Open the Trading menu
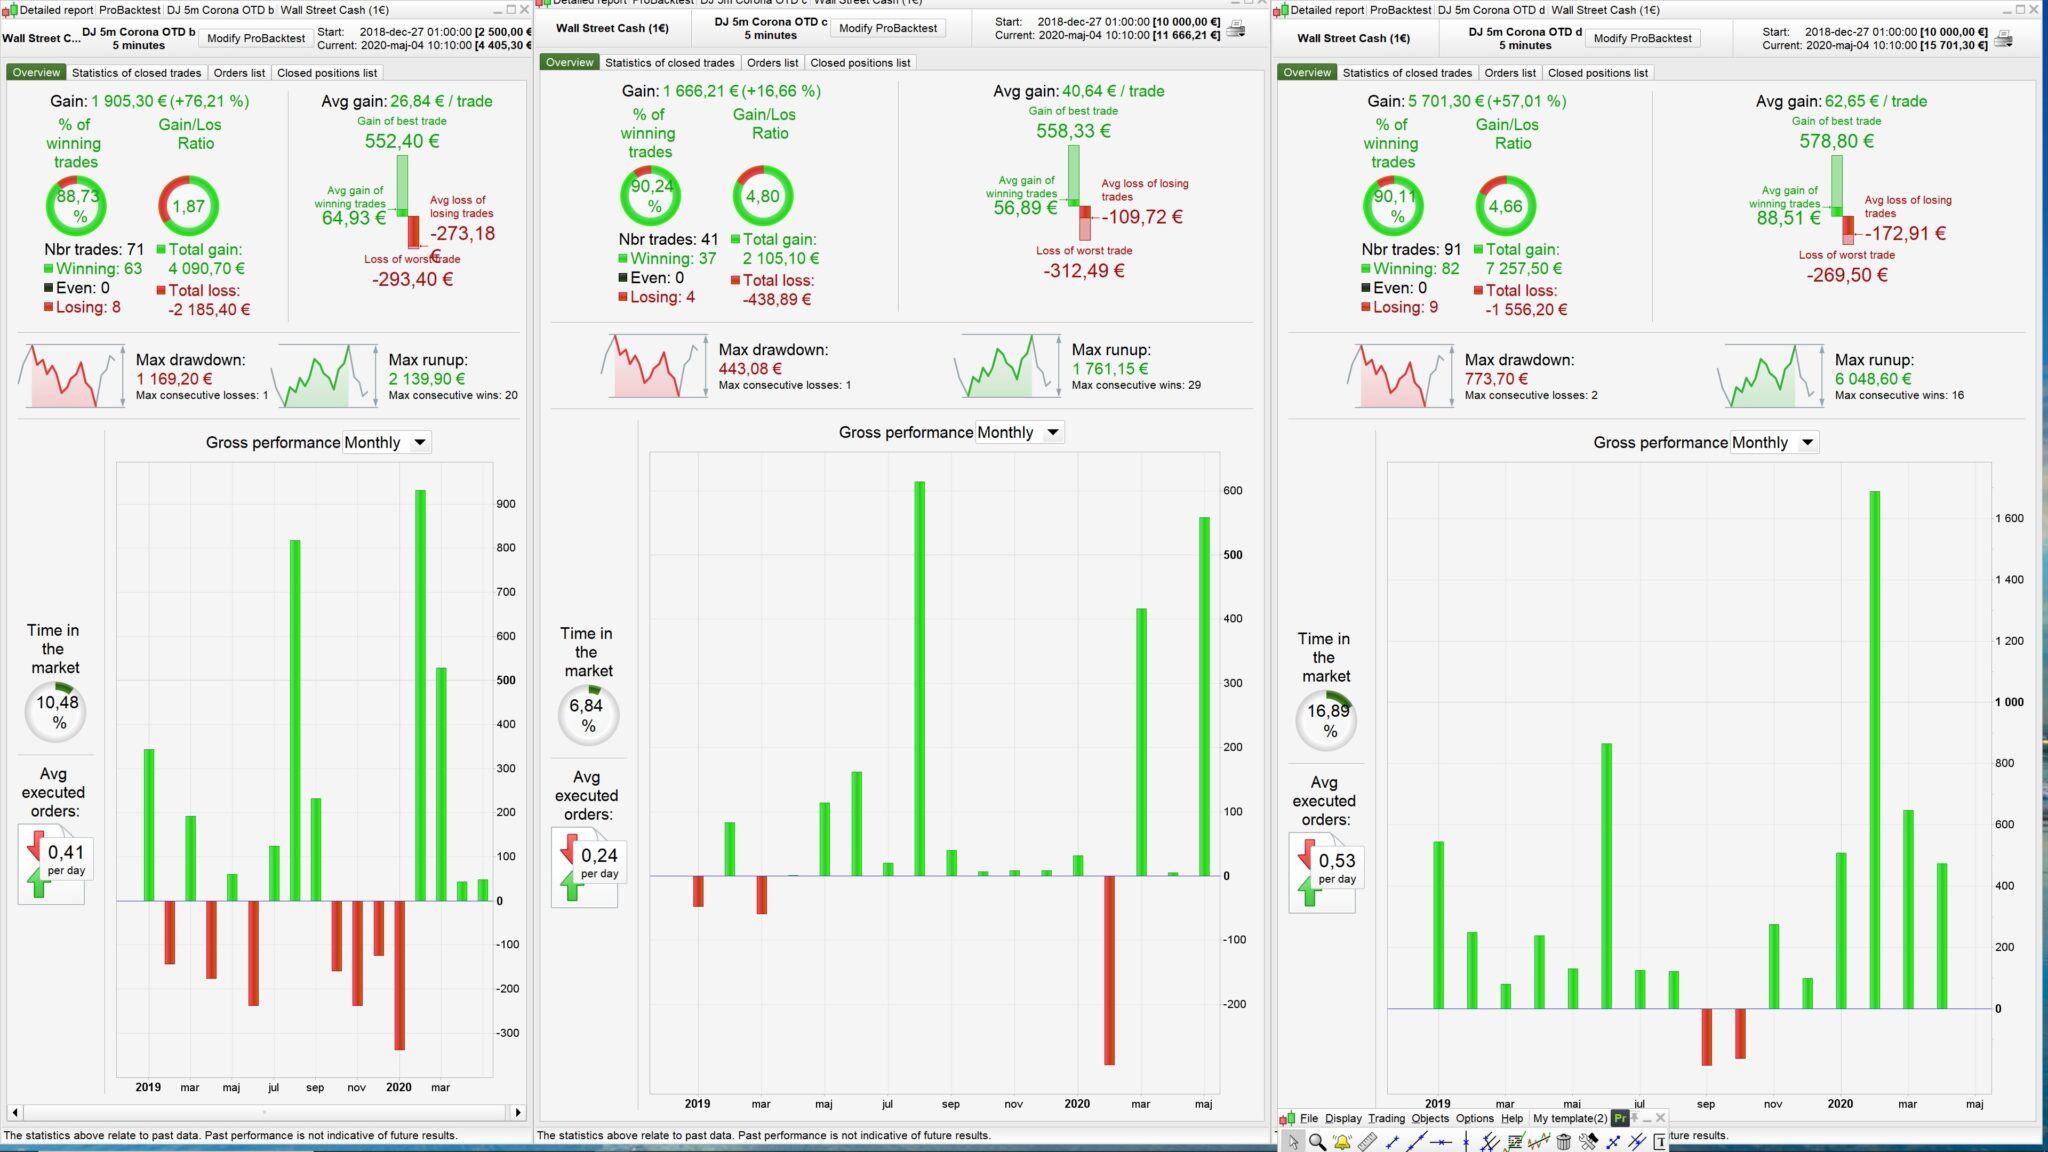This screenshot has height=1152, width=2048. click(x=1386, y=1118)
